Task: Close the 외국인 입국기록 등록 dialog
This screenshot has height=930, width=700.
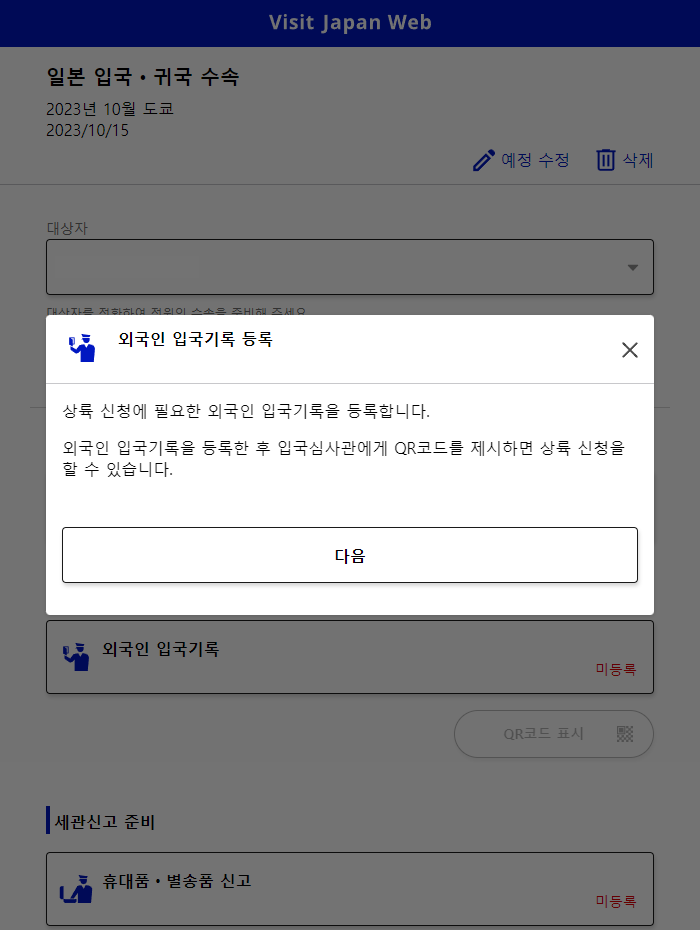Action: (x=630, y=350)
